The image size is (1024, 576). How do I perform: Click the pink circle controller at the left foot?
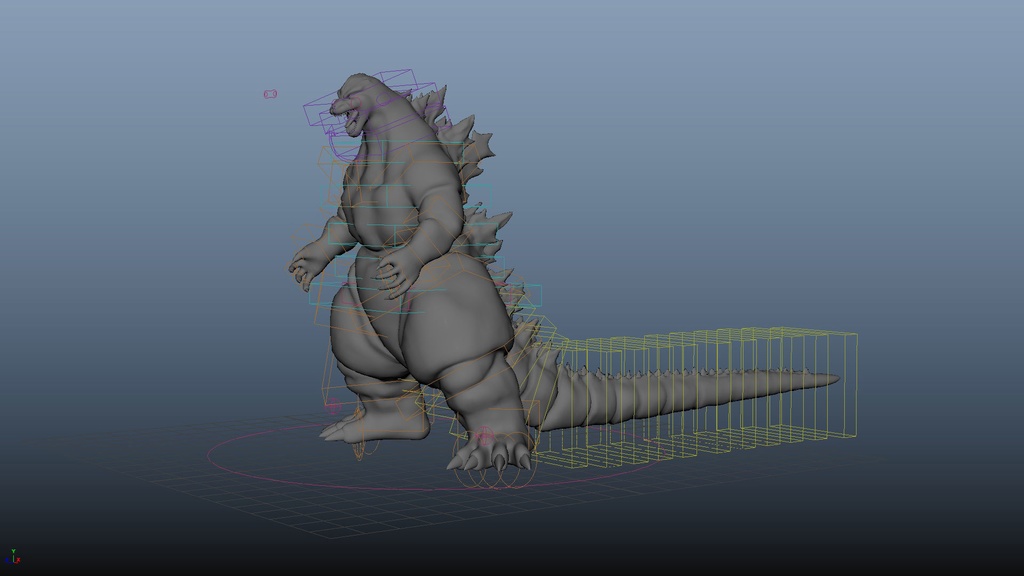click(333, 405)
